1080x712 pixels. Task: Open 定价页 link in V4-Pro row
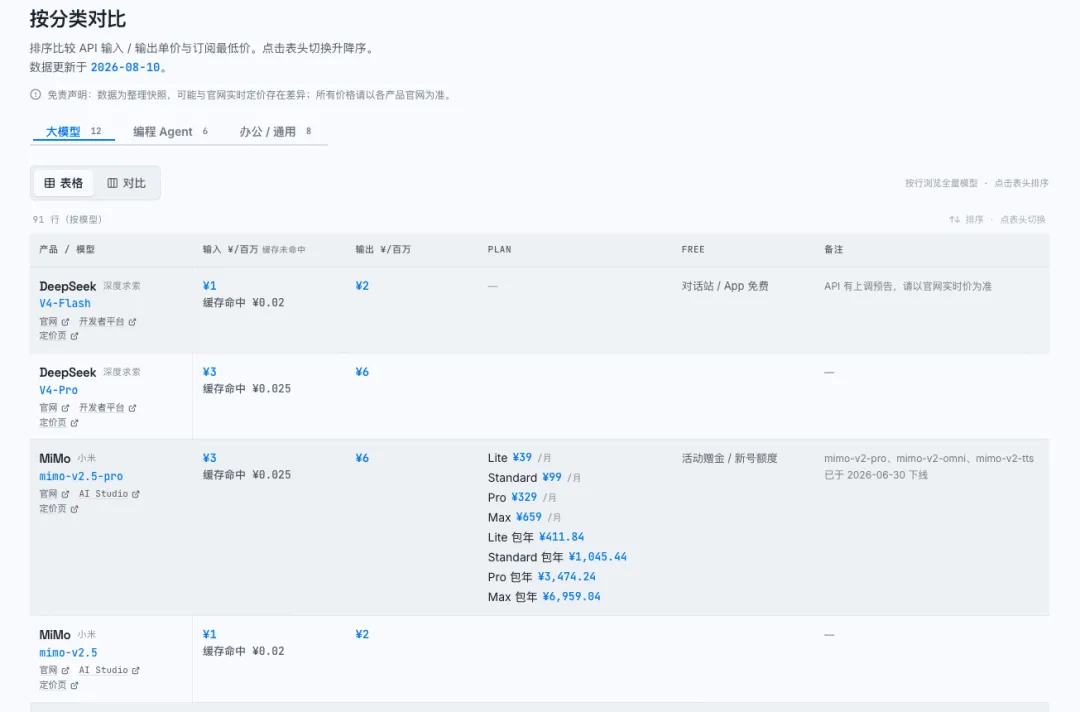(x=59, y=423)
